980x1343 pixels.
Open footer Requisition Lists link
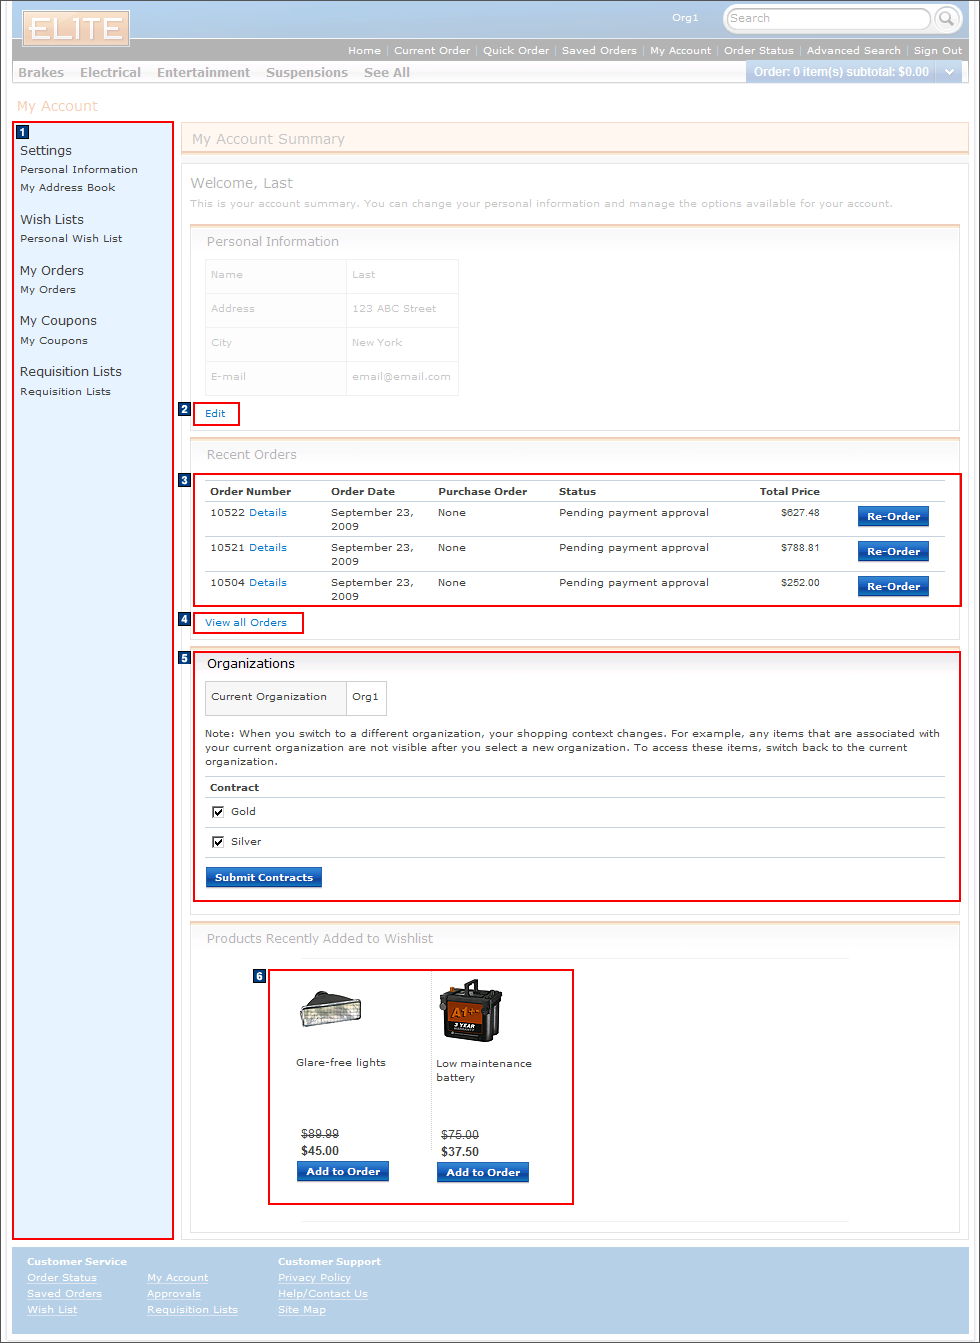coord(192,1310)
